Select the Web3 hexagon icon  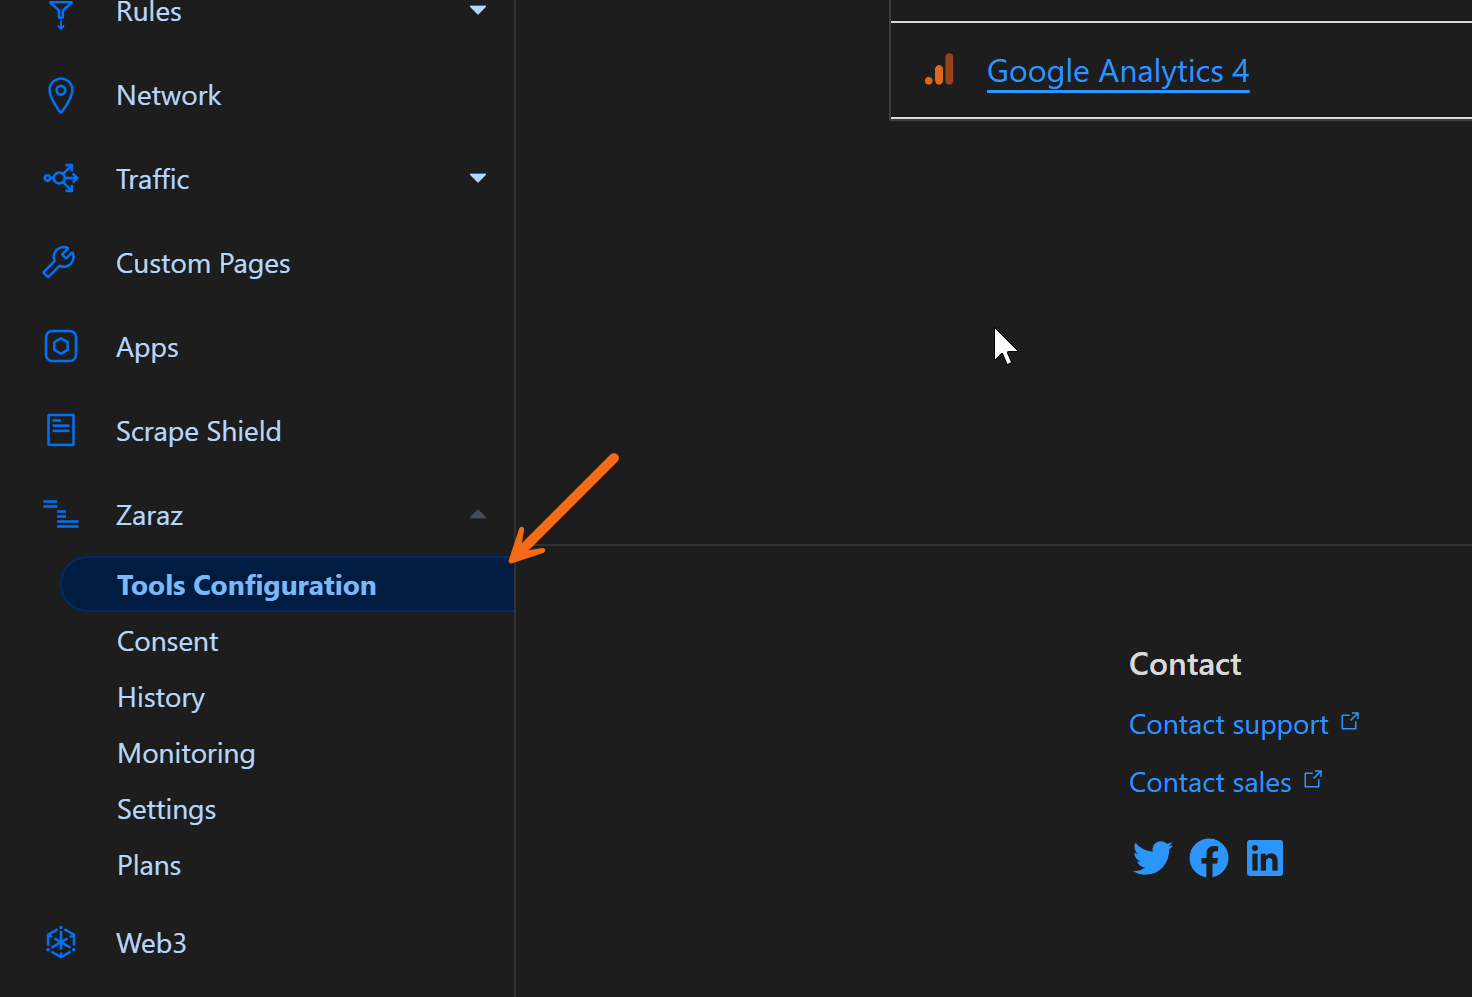(x=60, y=942)
